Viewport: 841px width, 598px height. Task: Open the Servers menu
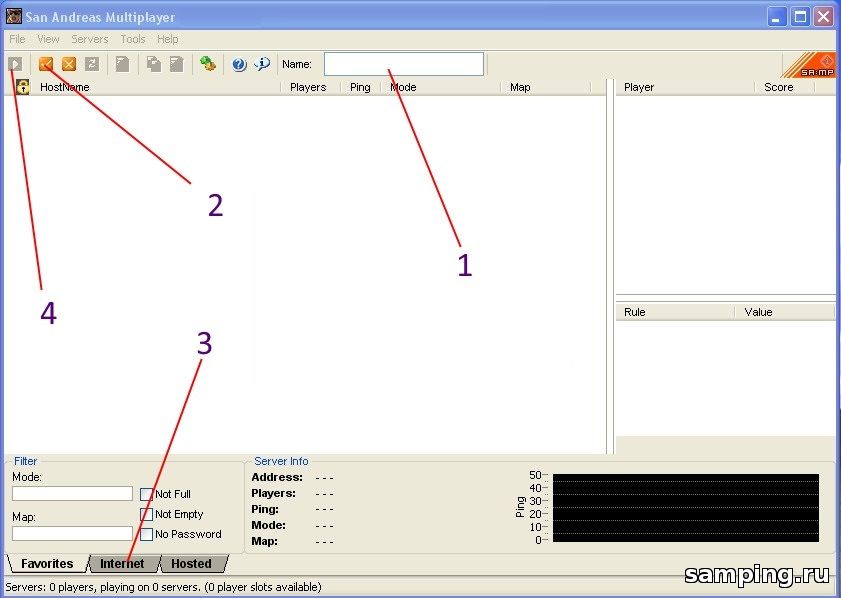[x=90, y=39]
